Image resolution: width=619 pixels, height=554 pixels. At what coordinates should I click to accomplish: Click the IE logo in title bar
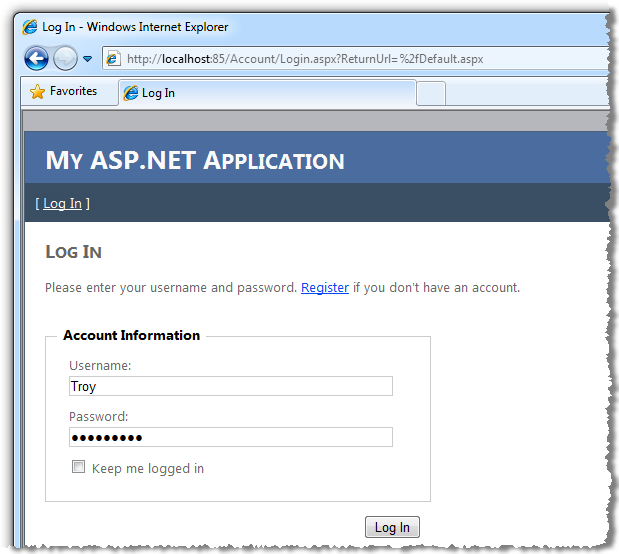pyautogui.click(x=30, y=27)
